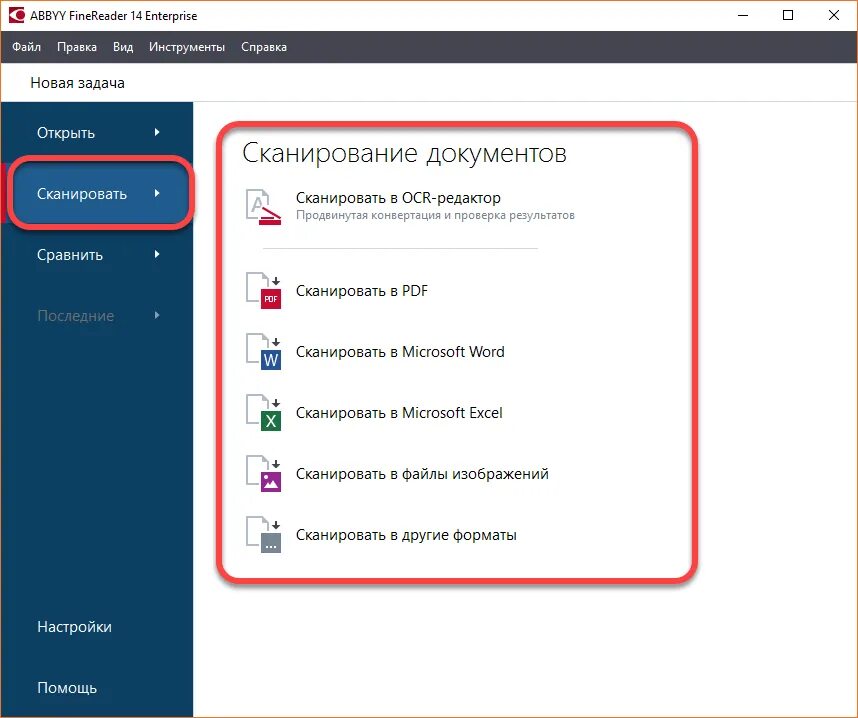Open the Файл menu
This screenshot has height=718, width=858.
[x=26, y=47]
